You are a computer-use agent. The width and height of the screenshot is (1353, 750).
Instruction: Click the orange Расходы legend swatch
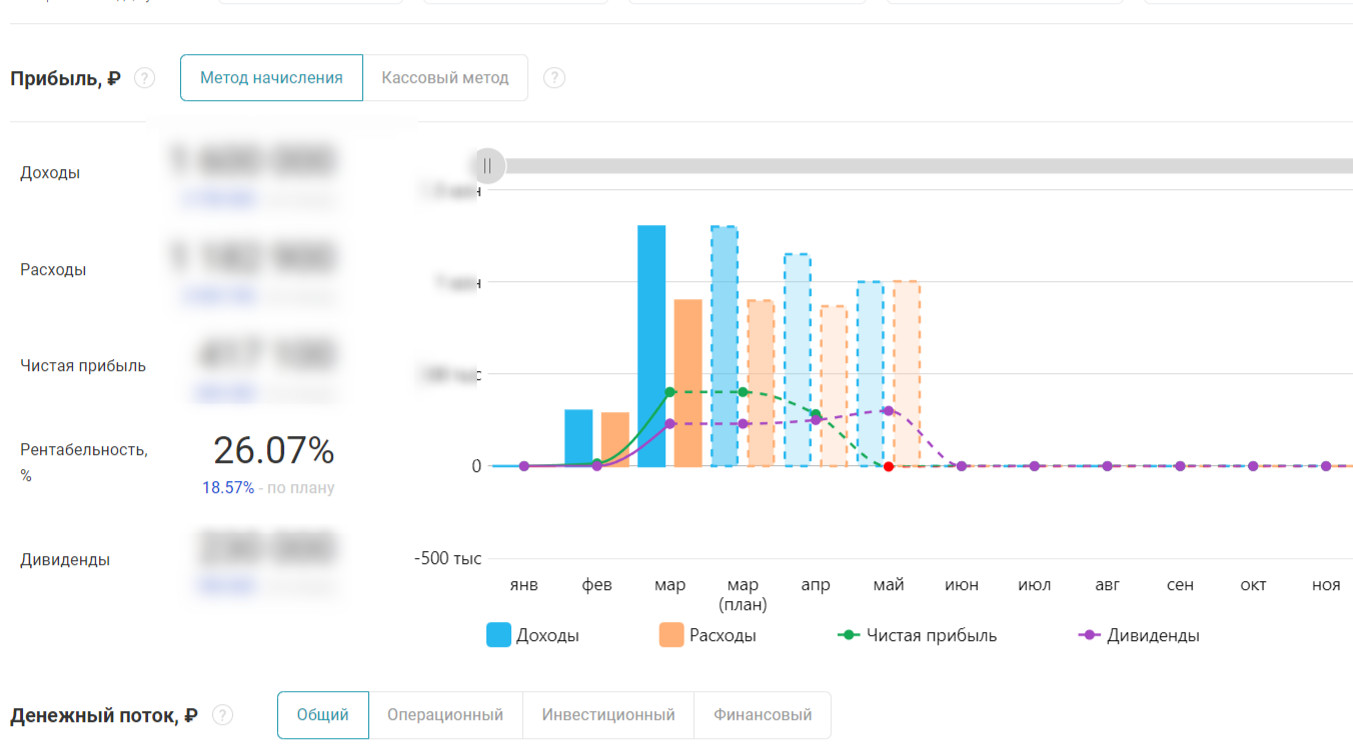(x=672, y=635)
